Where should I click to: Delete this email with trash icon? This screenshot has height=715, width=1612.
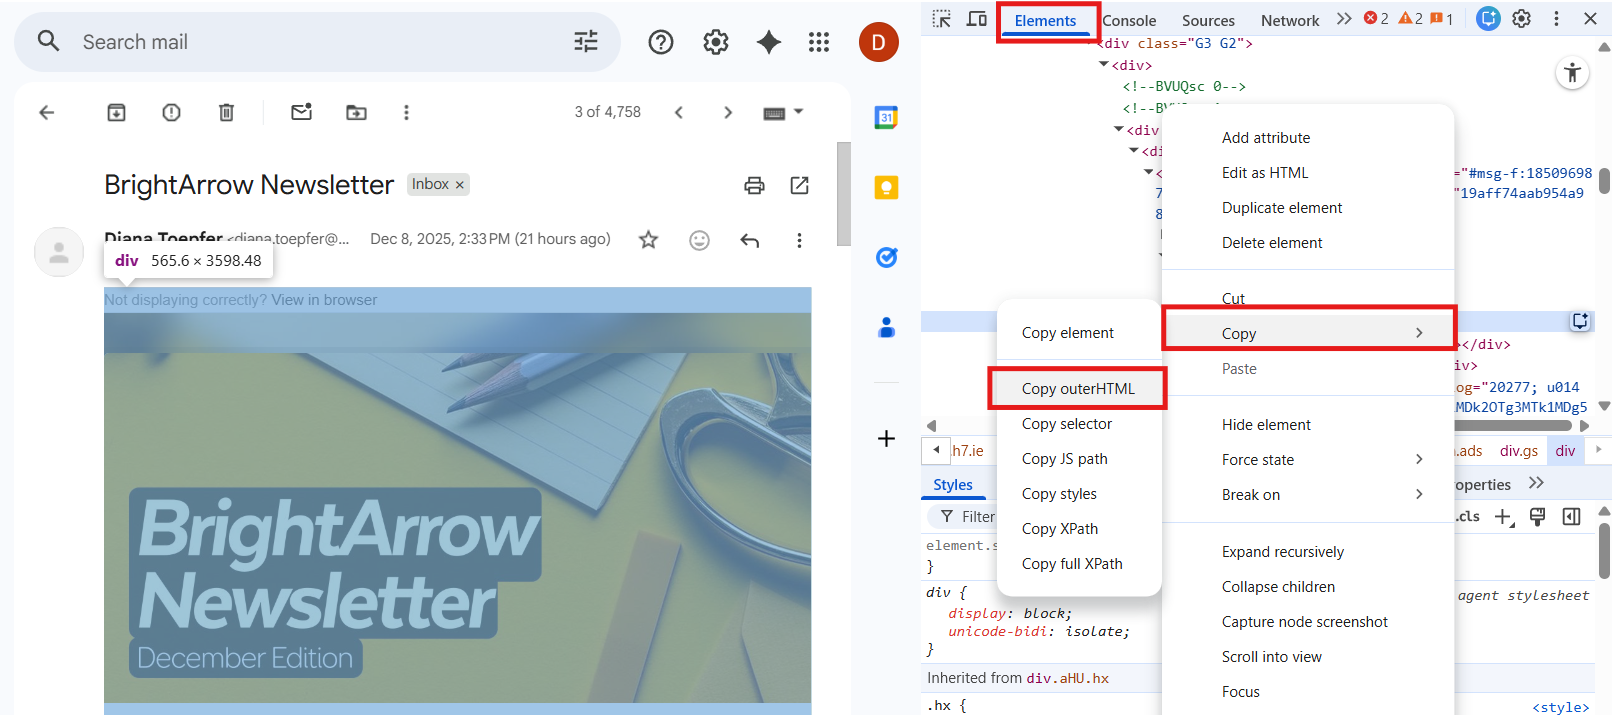[x=227, y=112]
